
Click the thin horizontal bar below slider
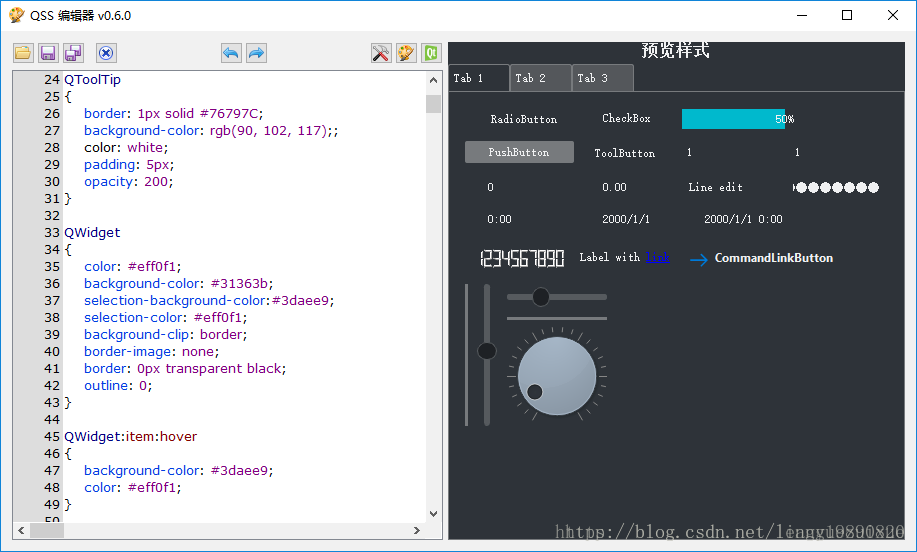pos(557,319)
